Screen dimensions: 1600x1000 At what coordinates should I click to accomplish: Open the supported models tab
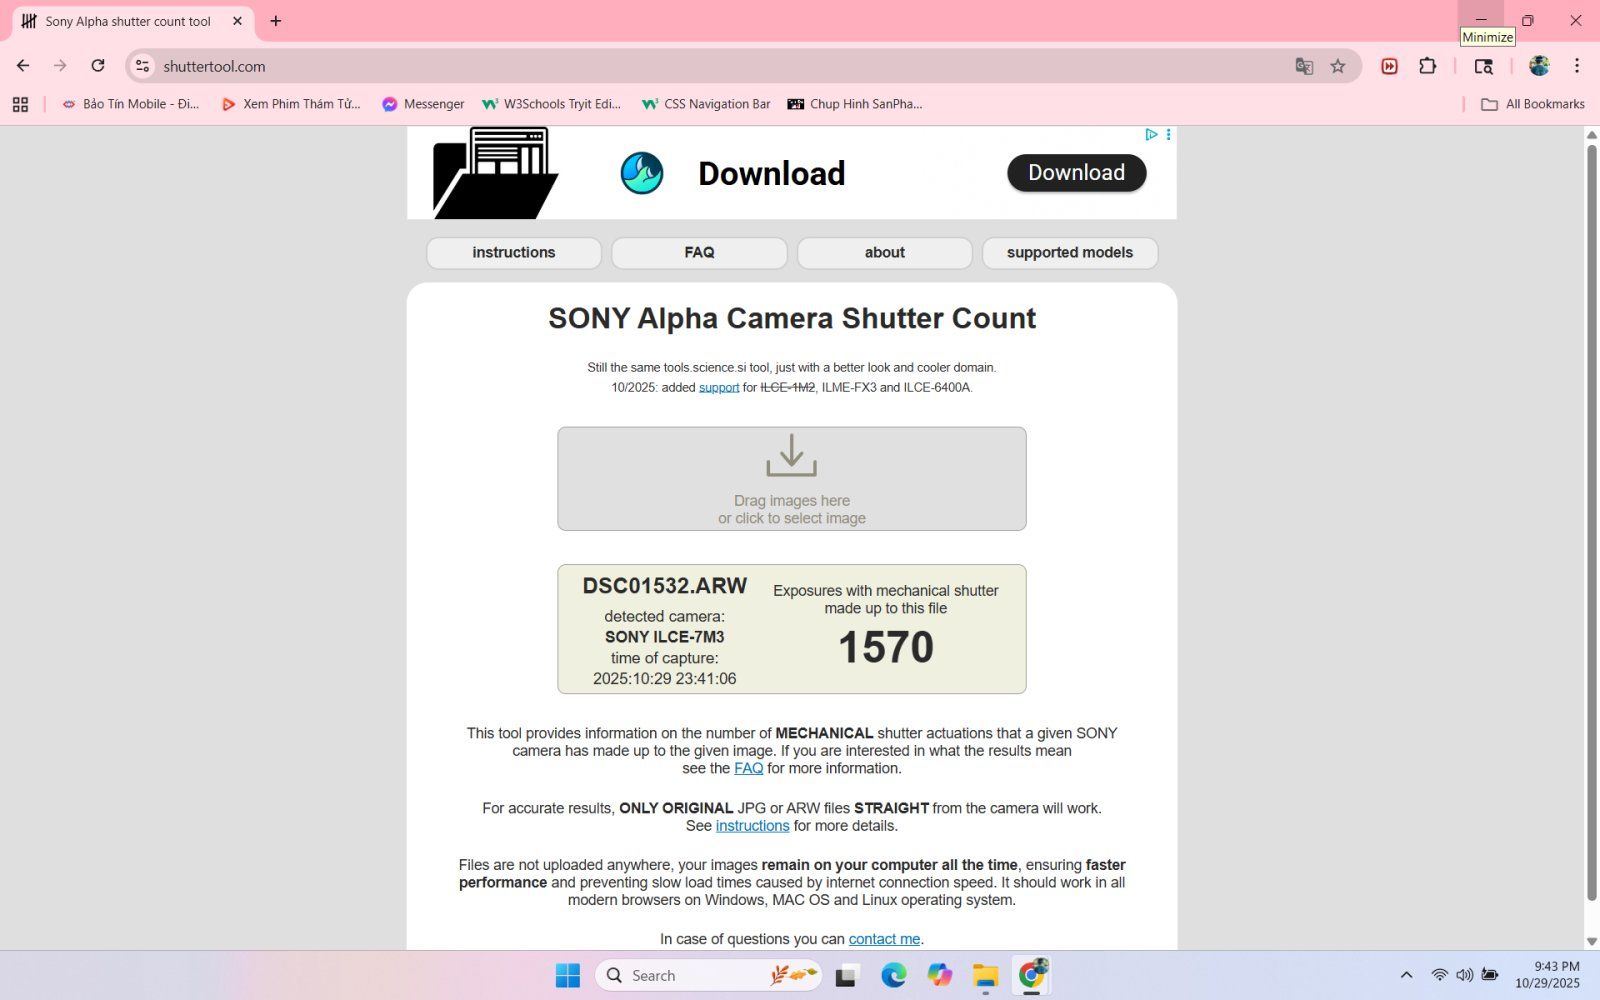coord(1070,253)
